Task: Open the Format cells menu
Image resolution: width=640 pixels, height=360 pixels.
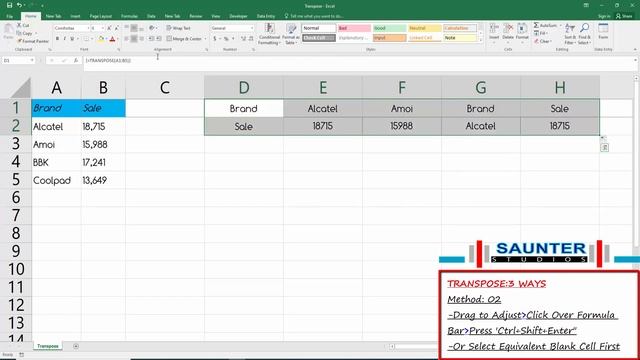Action: click(522, 32)
